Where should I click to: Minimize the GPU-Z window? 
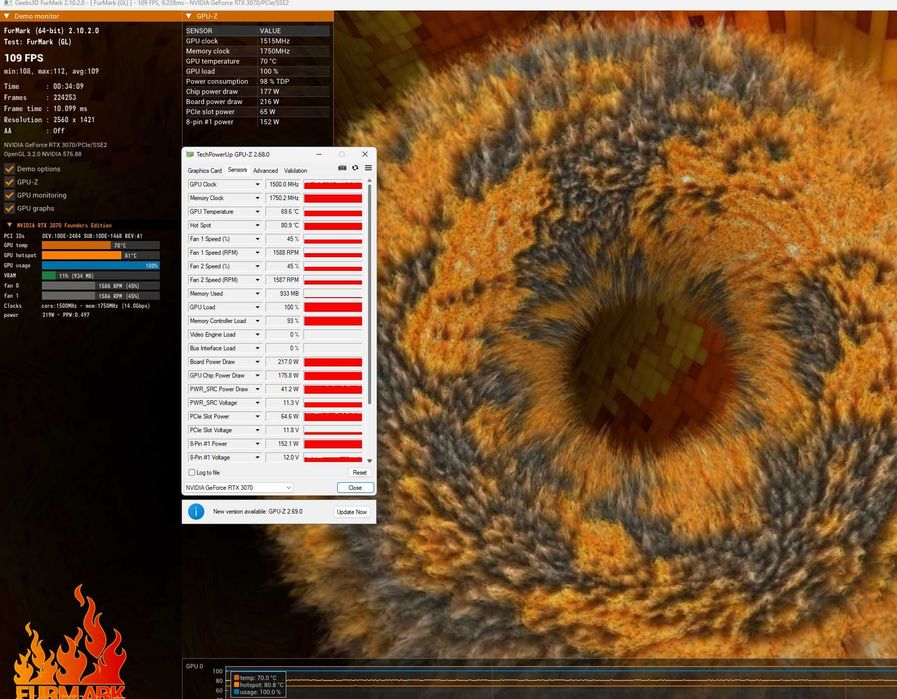(319, 154)
